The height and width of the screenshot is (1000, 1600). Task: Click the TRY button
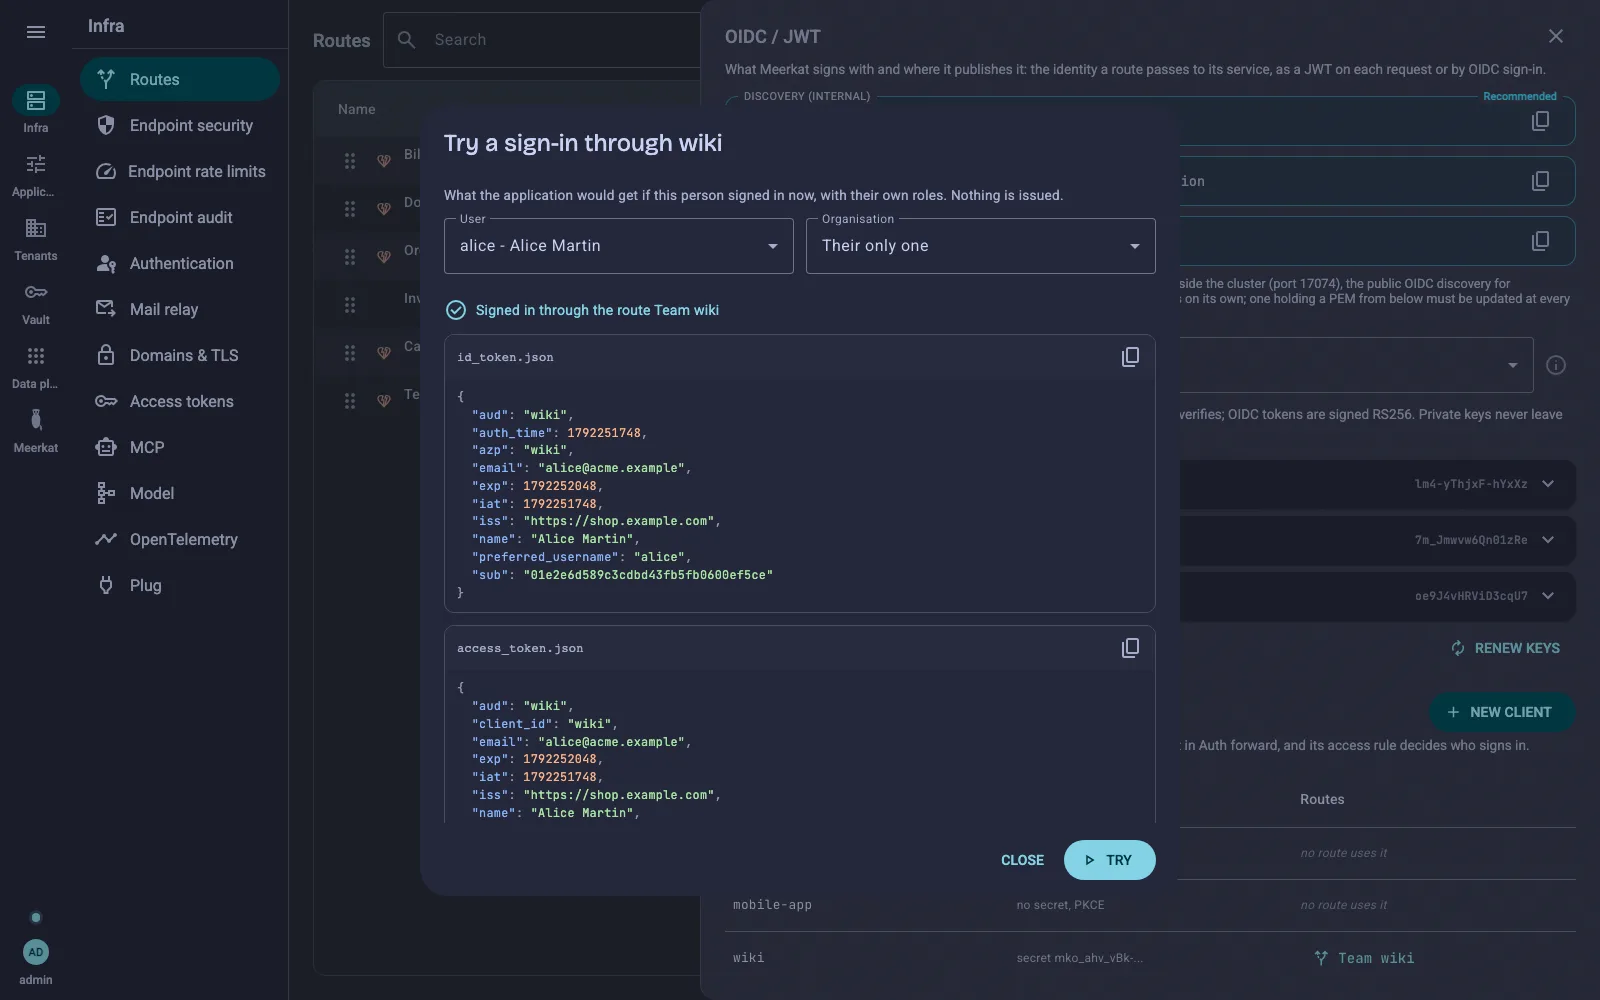point(1109,860)
